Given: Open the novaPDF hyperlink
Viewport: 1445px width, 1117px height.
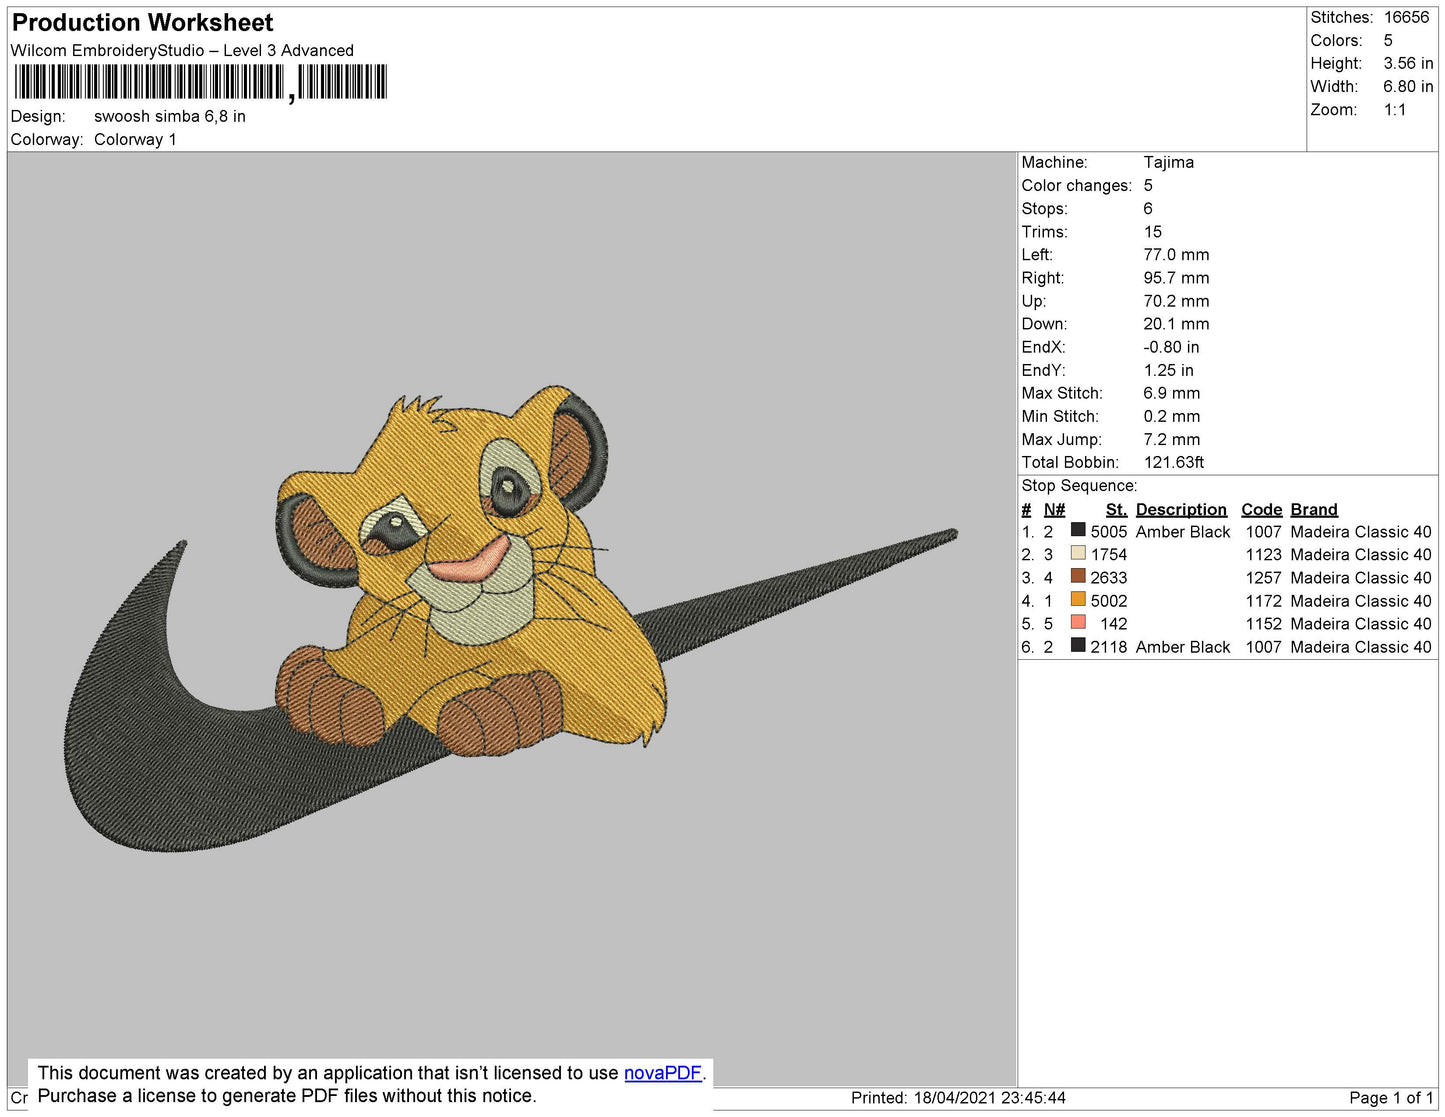Looking at the screenshot, I should [662, 1073].
